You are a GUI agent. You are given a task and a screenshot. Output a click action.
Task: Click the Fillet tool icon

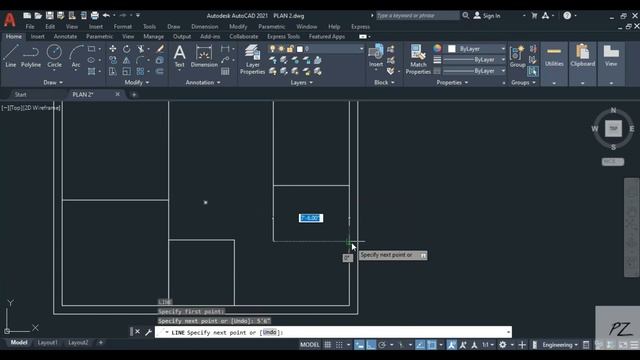[141, 60]
